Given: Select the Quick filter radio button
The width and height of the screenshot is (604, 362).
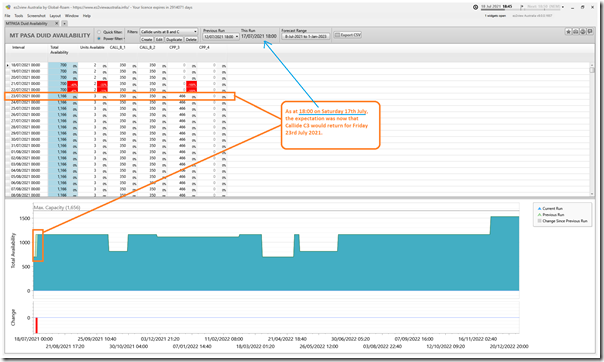Looking at the screenshot, I should (x=99, y=32).
